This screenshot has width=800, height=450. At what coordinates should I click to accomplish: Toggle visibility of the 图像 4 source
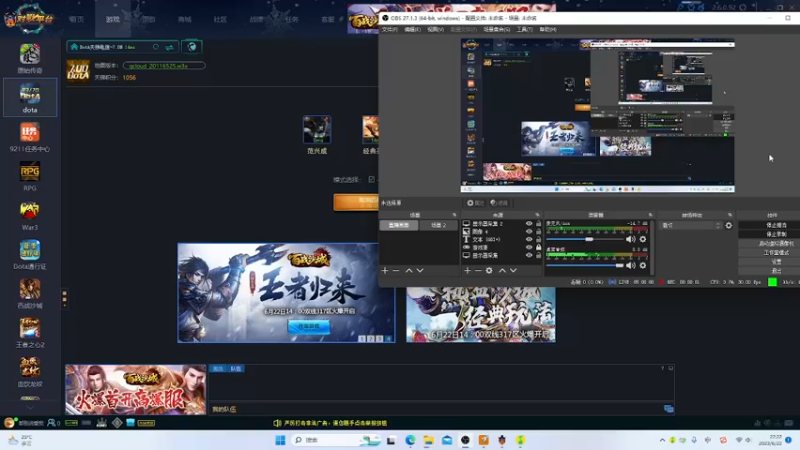529,232
